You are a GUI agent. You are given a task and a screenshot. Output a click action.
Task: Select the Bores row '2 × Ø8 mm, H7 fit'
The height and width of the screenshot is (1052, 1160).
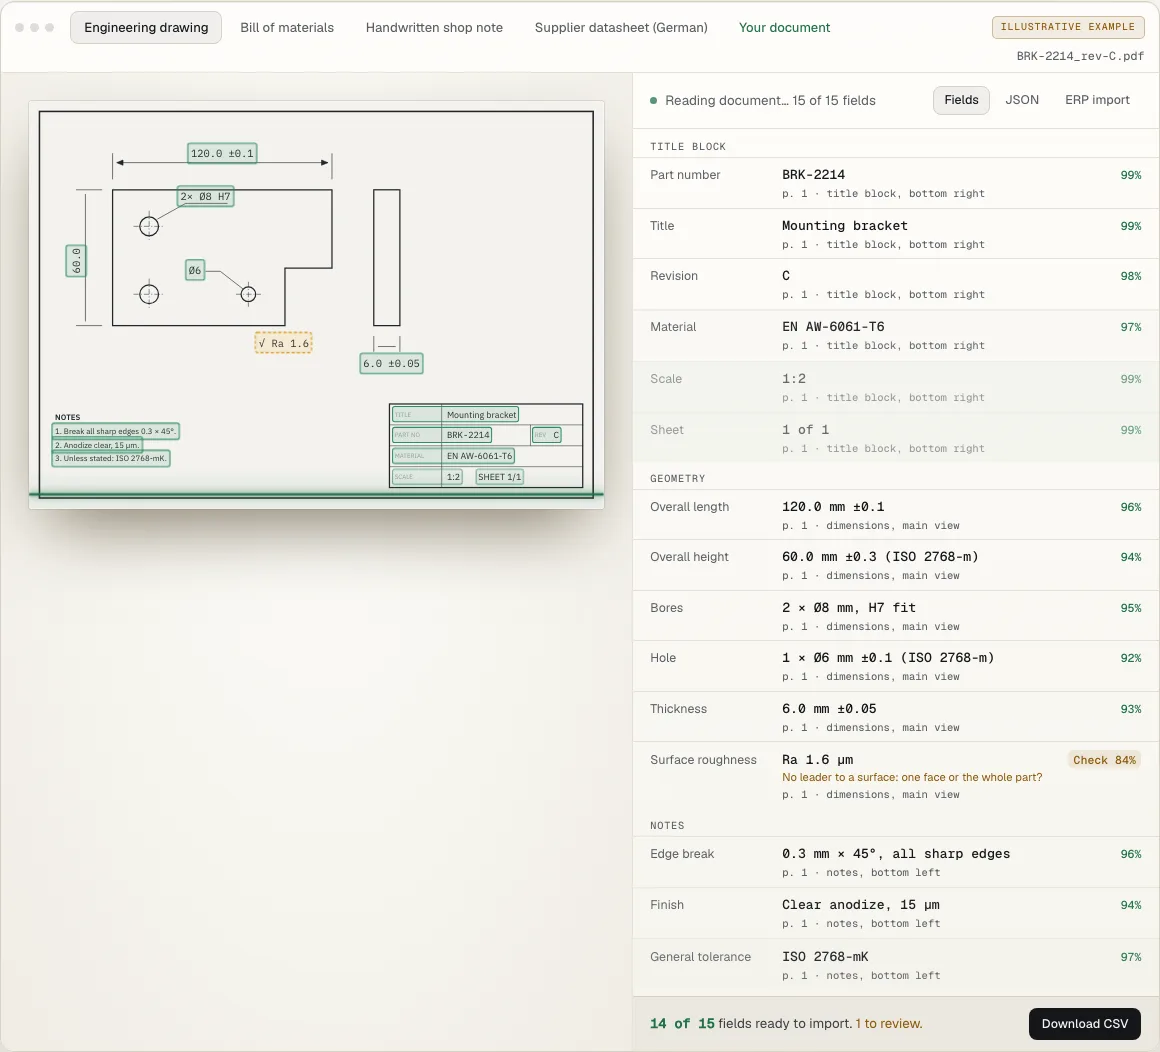[896, 616]
